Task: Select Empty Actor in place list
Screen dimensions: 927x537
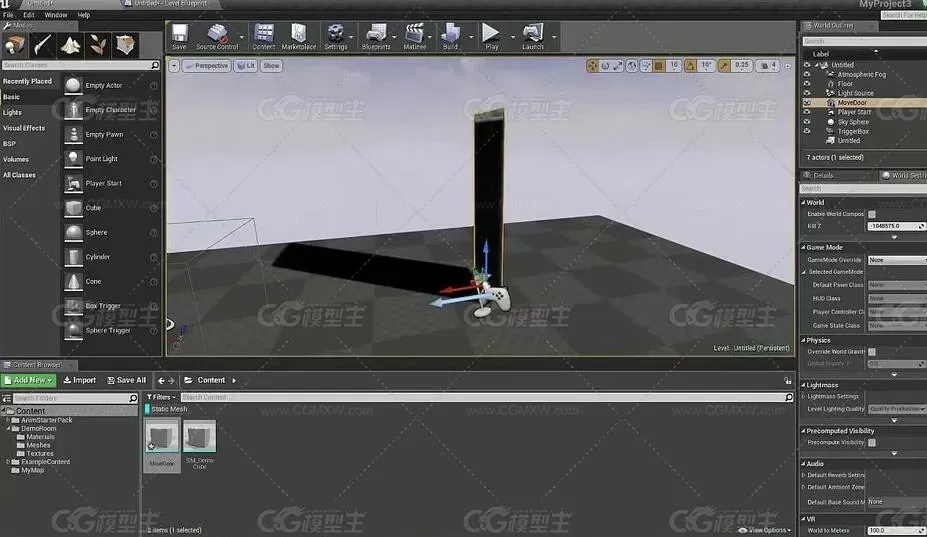Action: click(111, 86)
